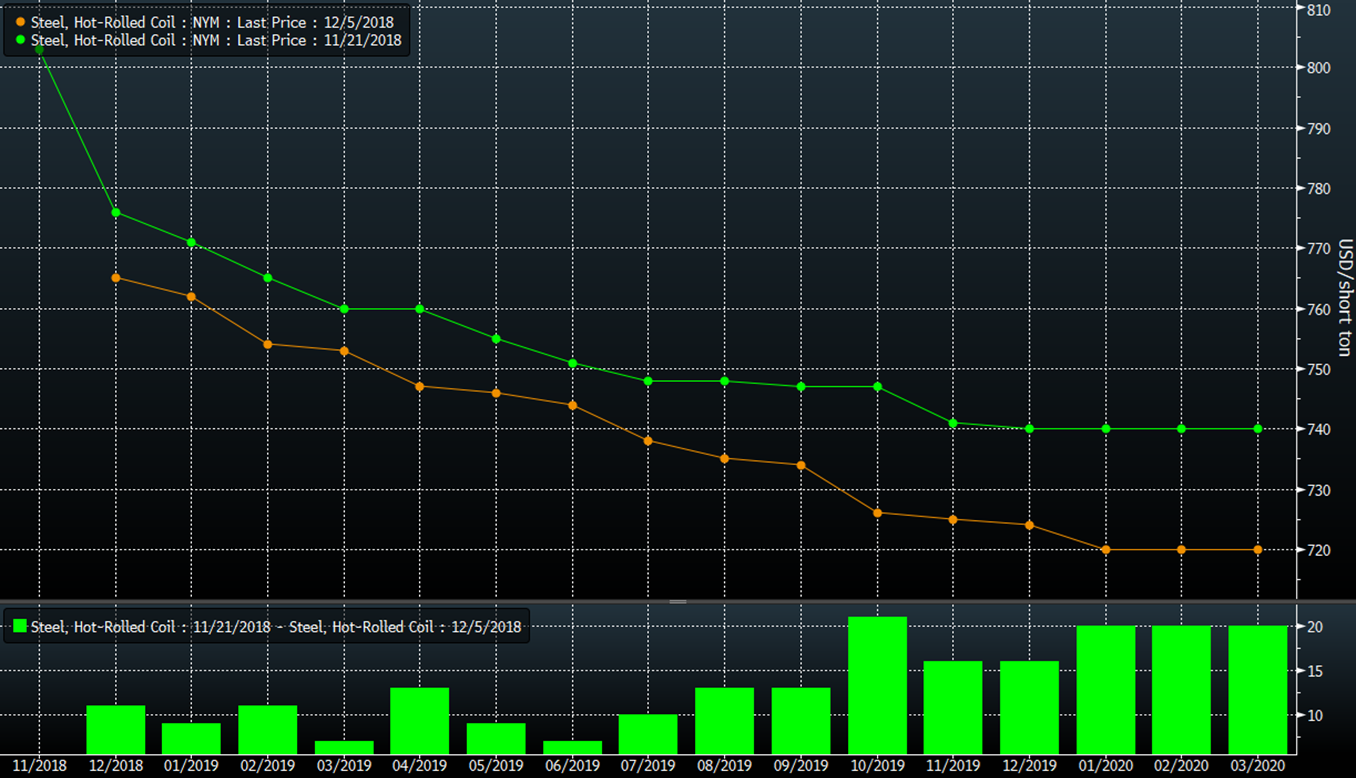Screen dimensions: 1356x778
Task: Click the orange legend marker for 12/5/2018 series
Action: pyautogui.click(x=21, y=22)
